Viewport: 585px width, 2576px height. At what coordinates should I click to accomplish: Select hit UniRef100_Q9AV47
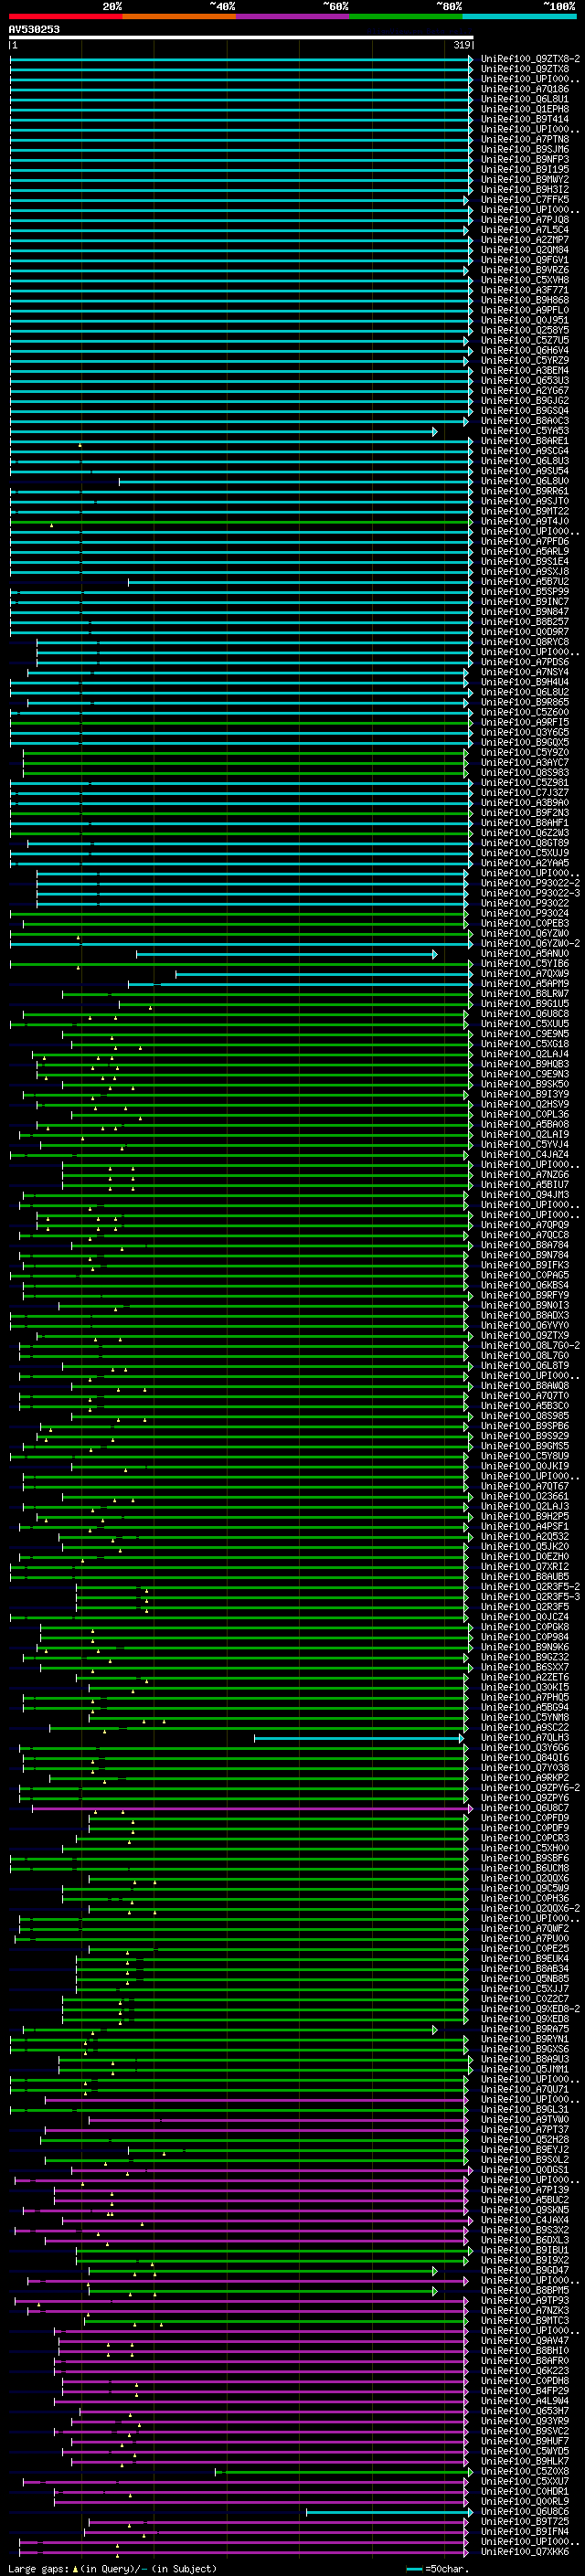click(x=525, y=2340)
